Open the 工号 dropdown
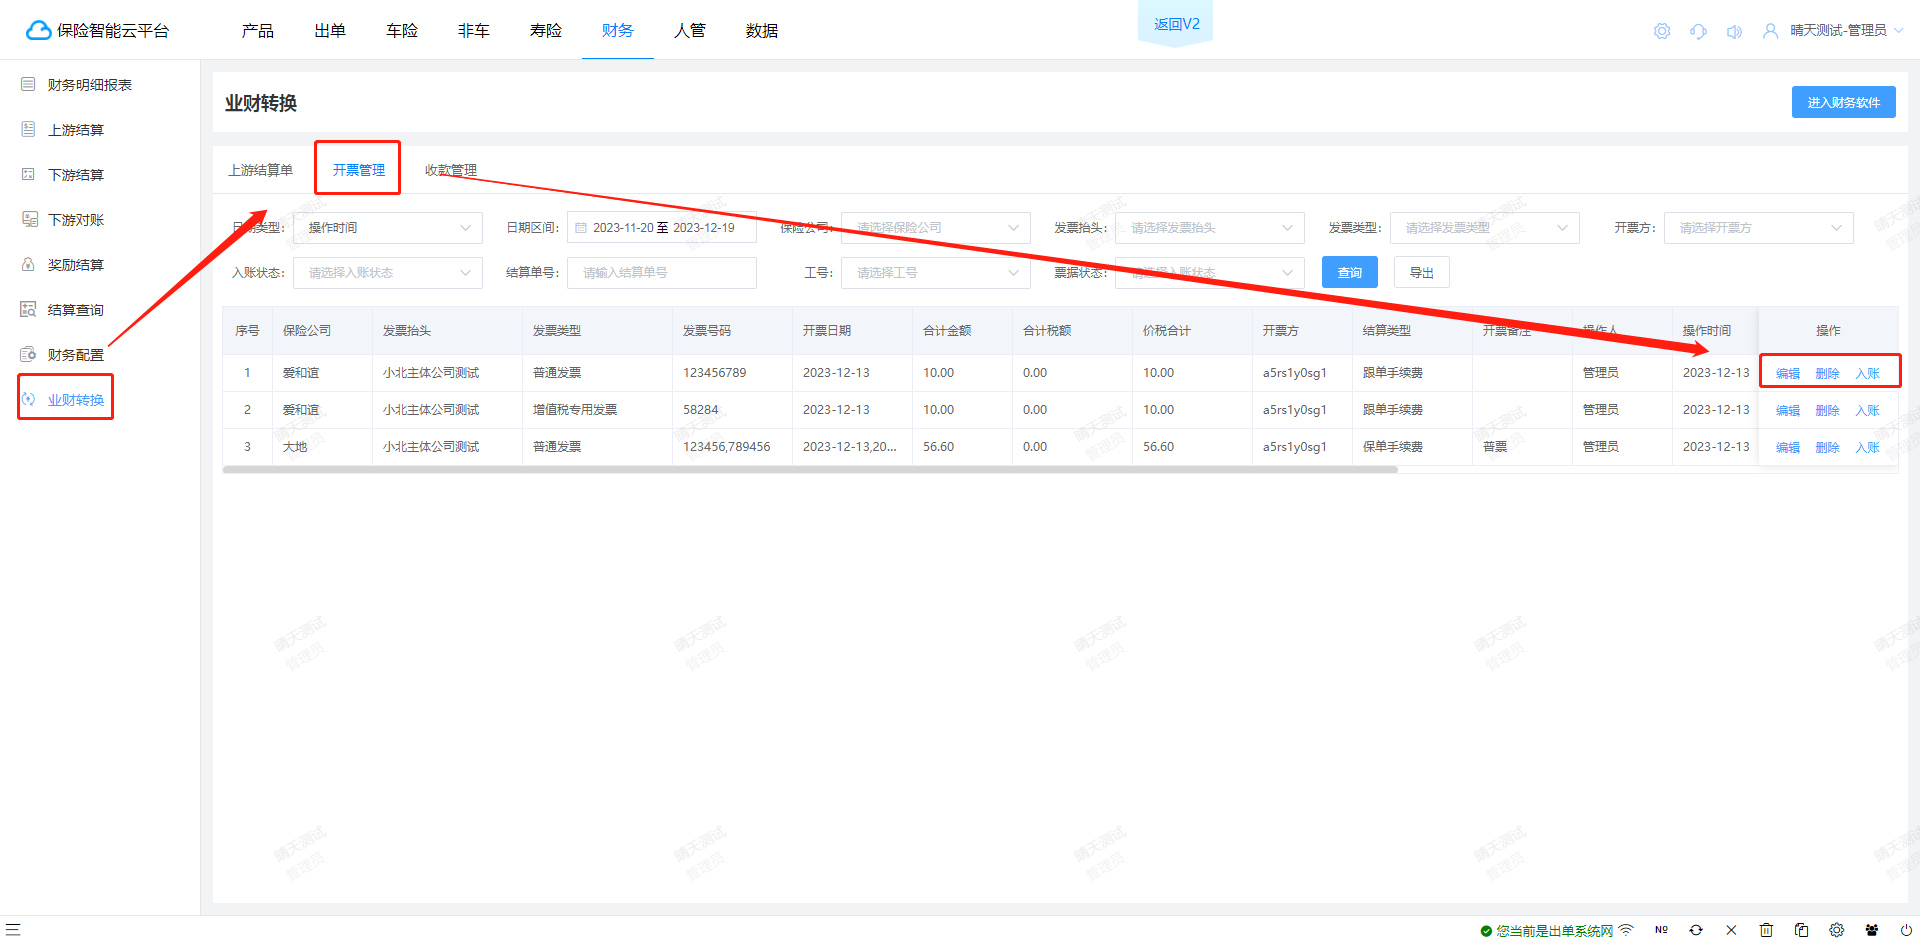The image size is (1920, 945). click(x=936, y=273)
